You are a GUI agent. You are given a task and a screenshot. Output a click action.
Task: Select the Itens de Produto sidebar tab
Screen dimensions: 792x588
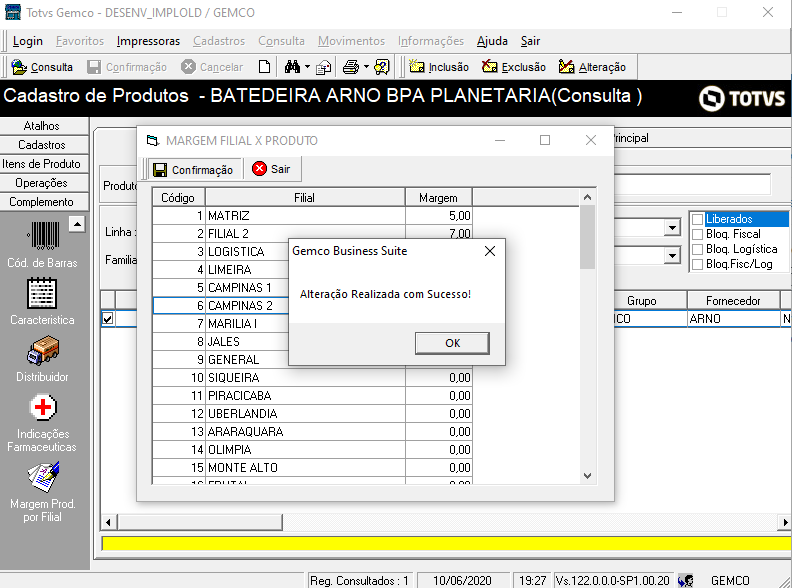41,164
